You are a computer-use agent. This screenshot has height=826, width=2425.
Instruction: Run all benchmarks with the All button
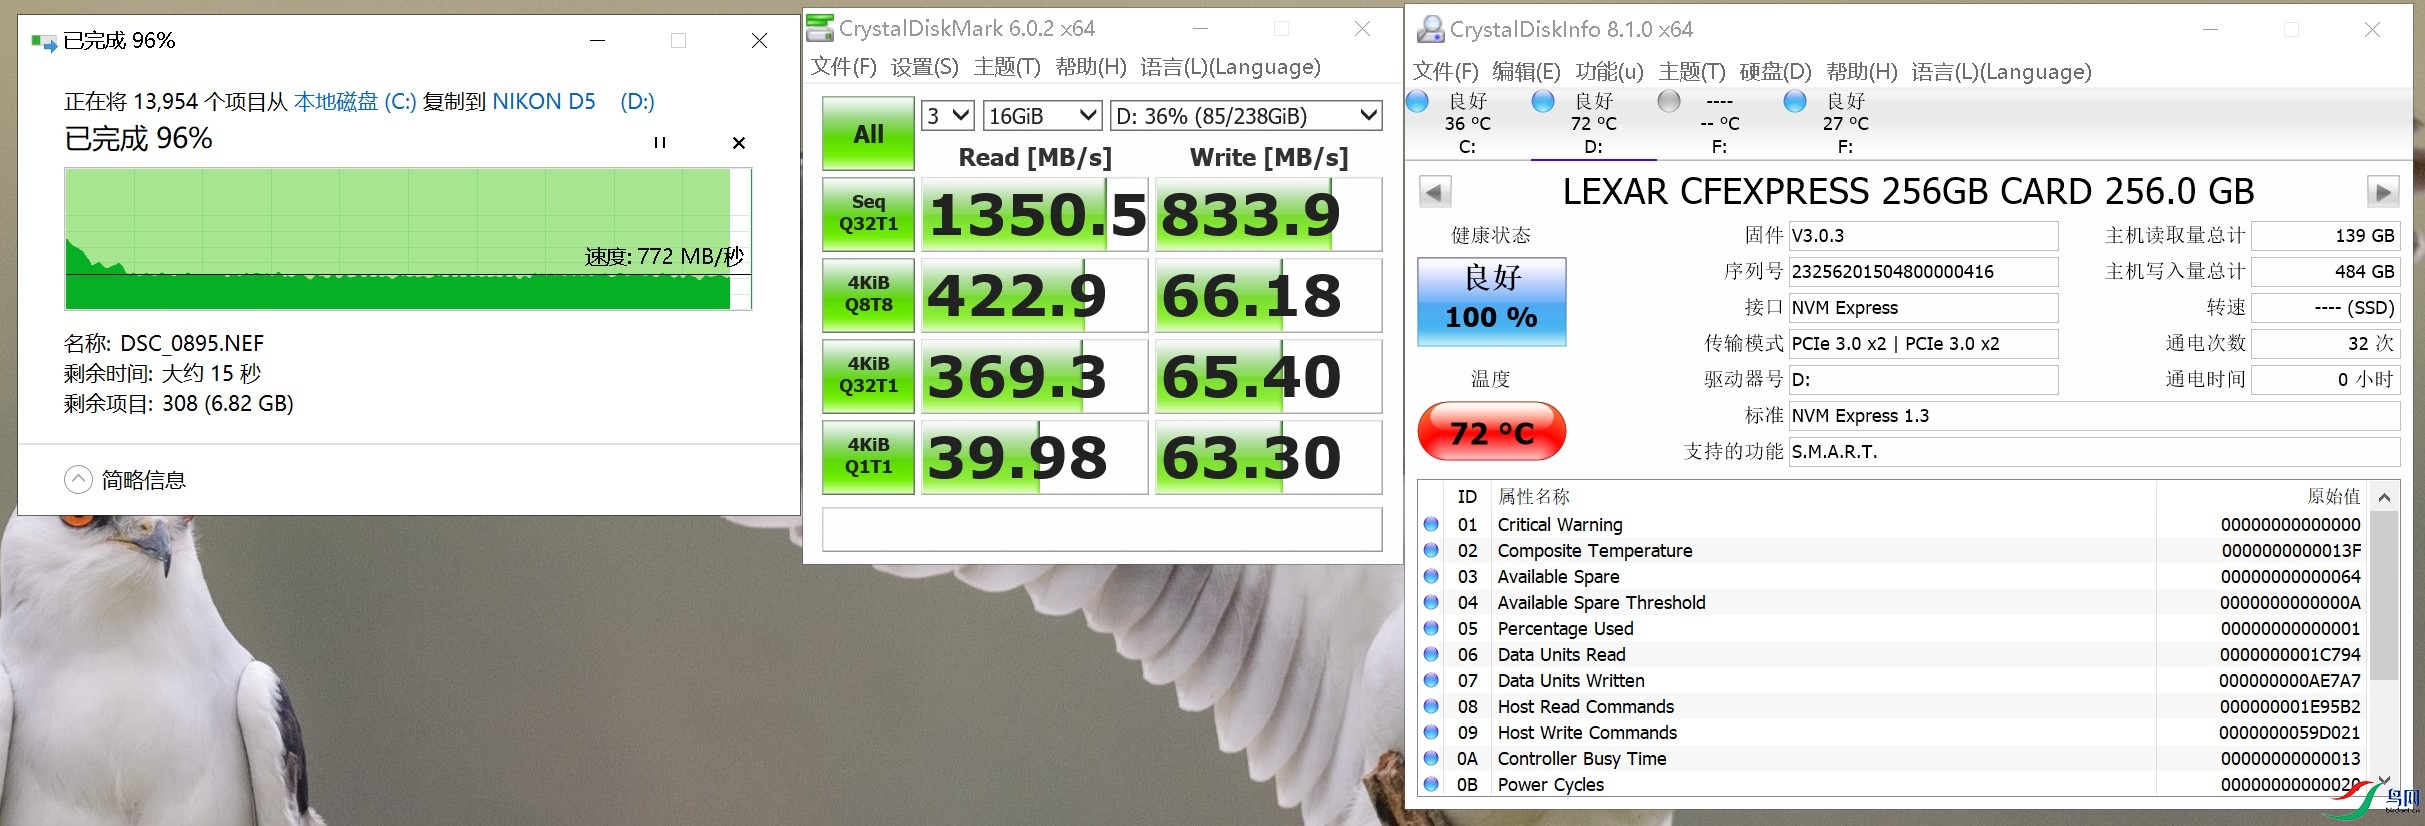coord(868,133)
